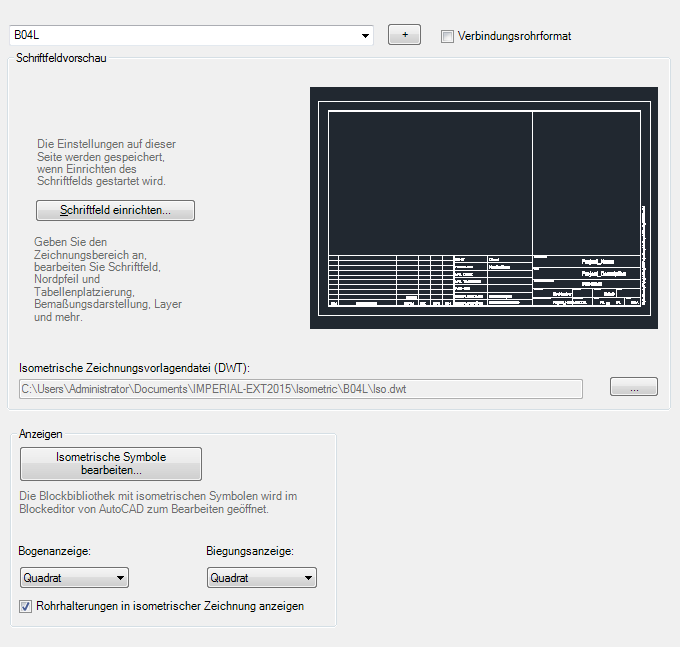Open the Biegungsanzeige dropdown
Screen dimensions: 680x647
point(262,578)
